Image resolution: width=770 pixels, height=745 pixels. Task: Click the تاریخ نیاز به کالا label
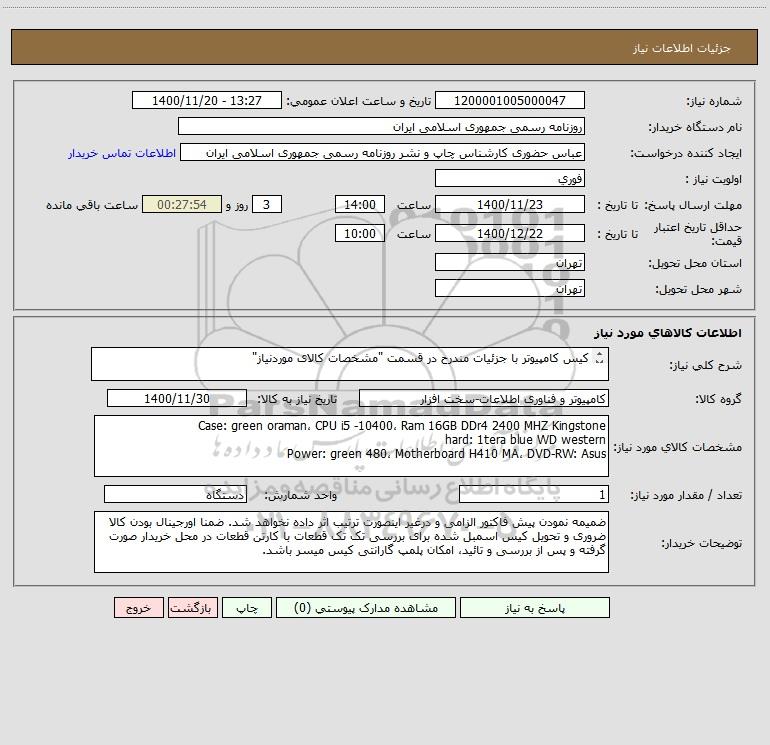click(x=297, y=399)
